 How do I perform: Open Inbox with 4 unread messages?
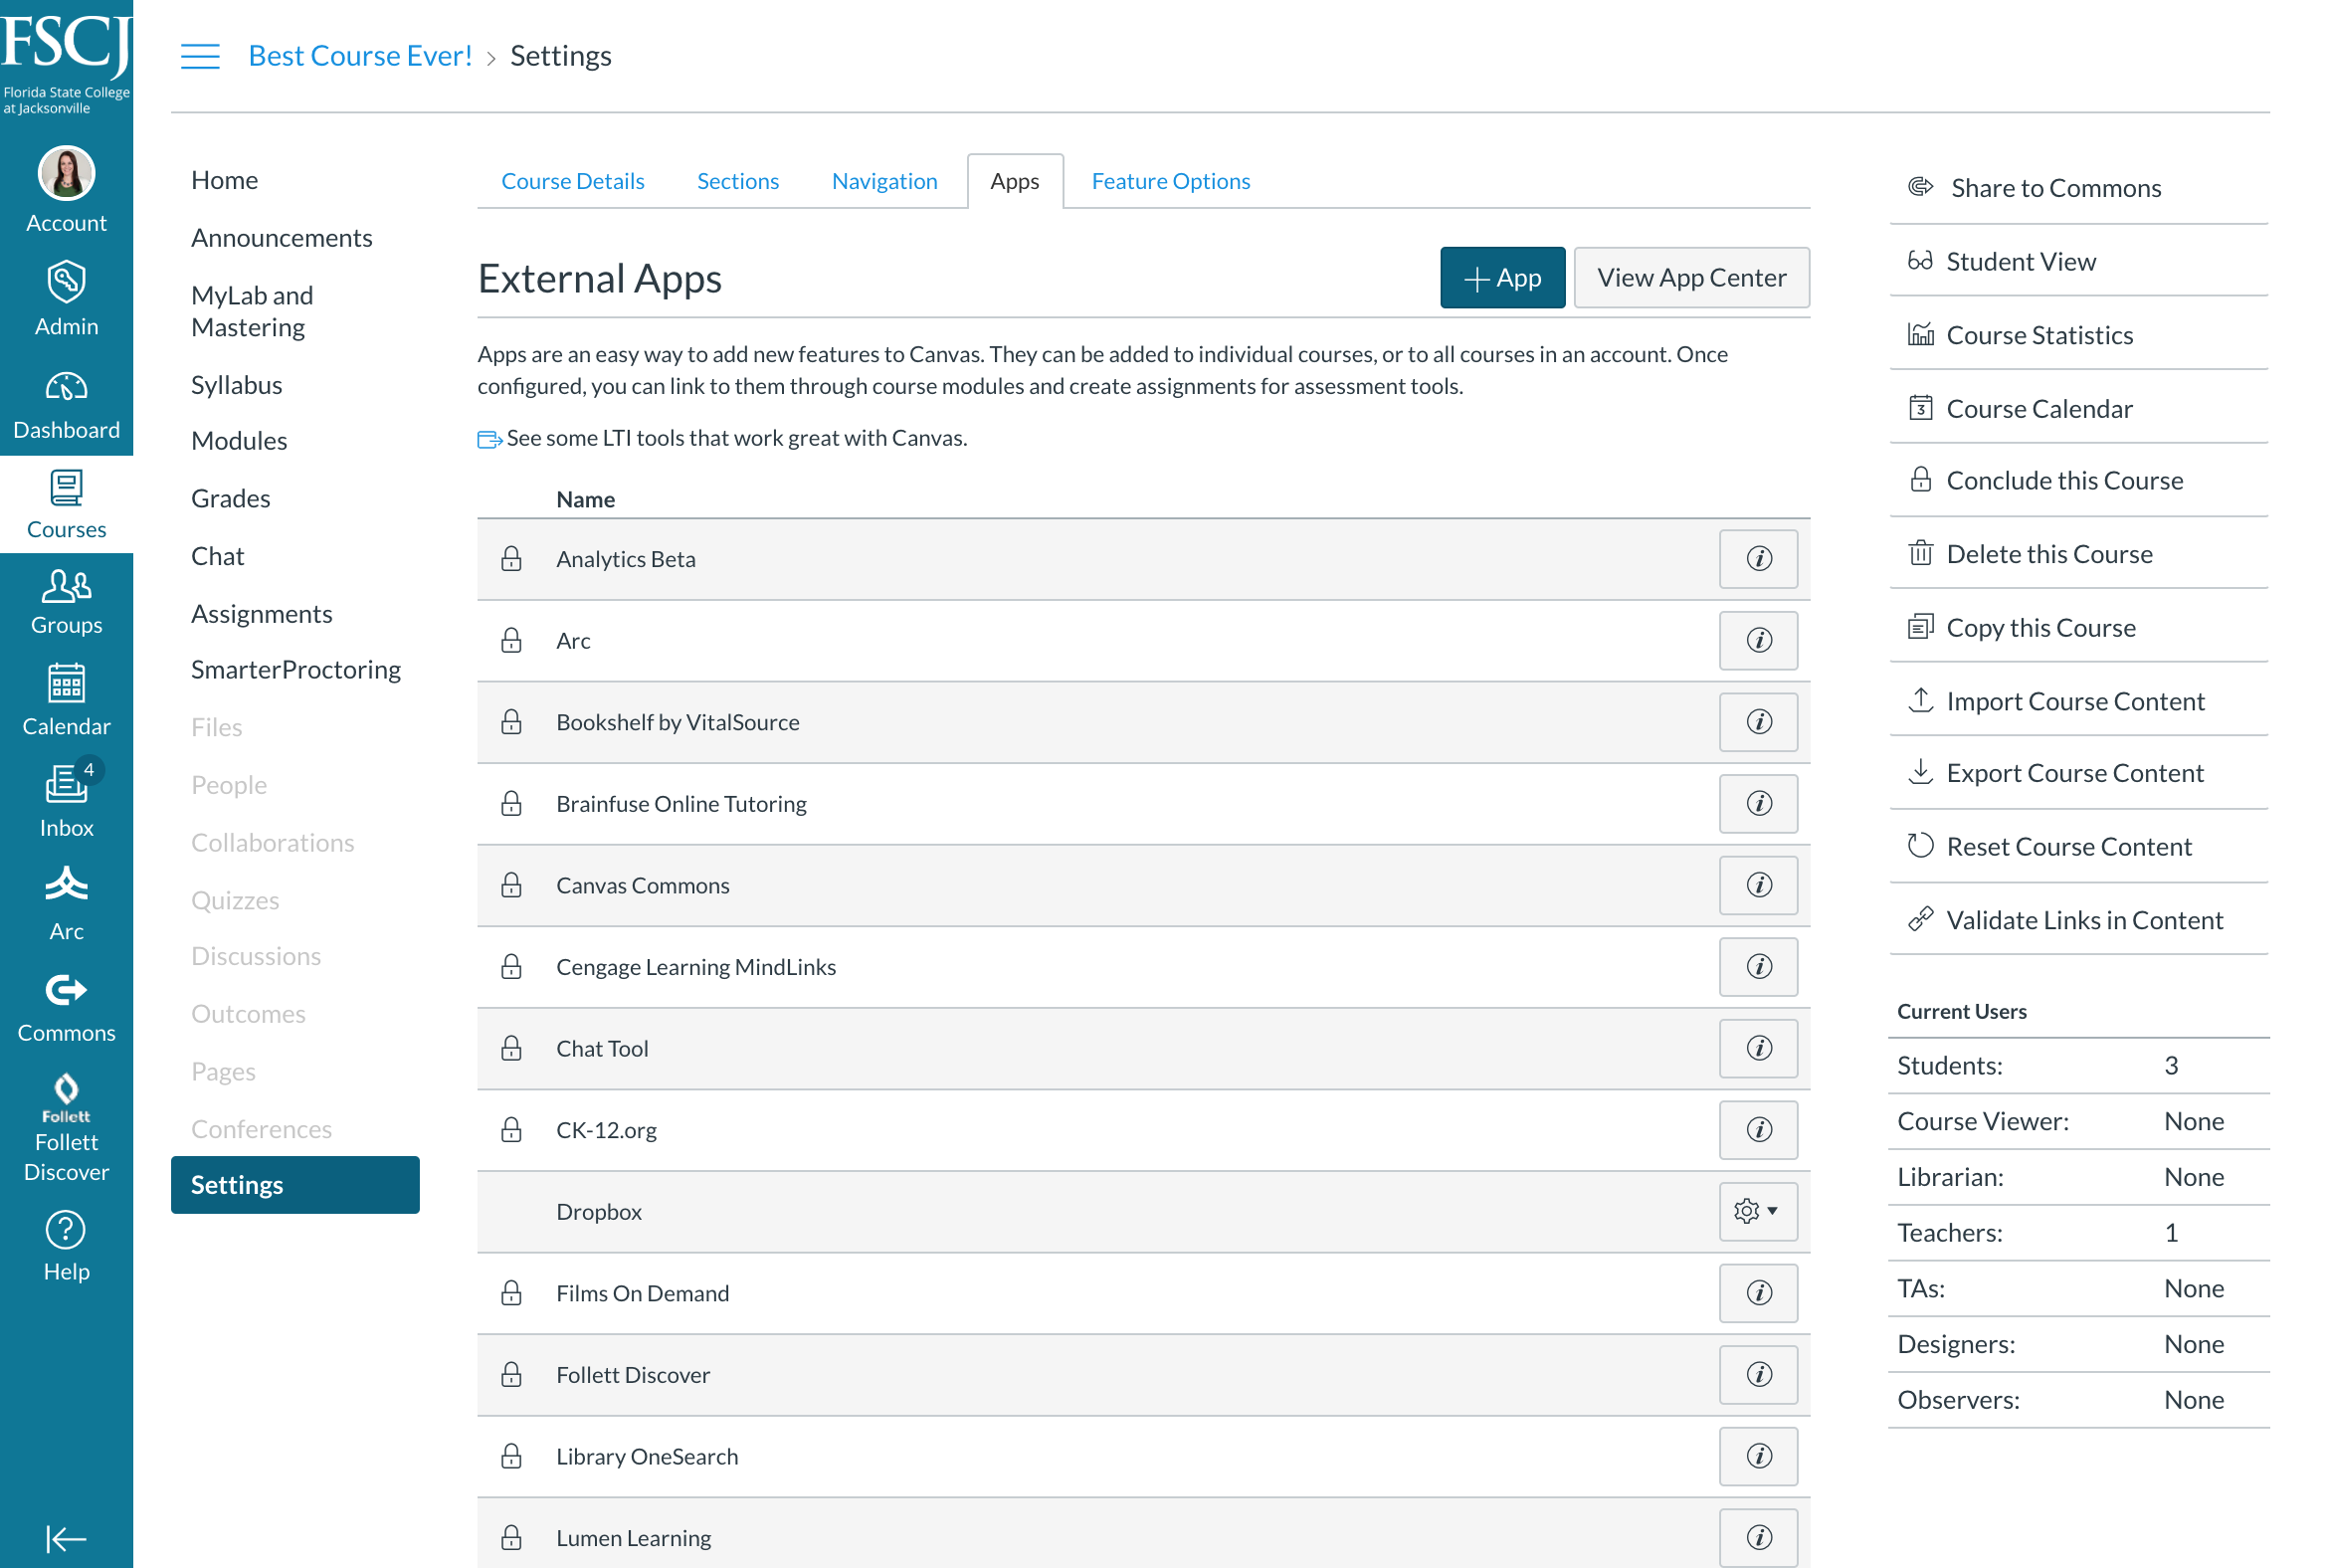(x=66, y=802)
